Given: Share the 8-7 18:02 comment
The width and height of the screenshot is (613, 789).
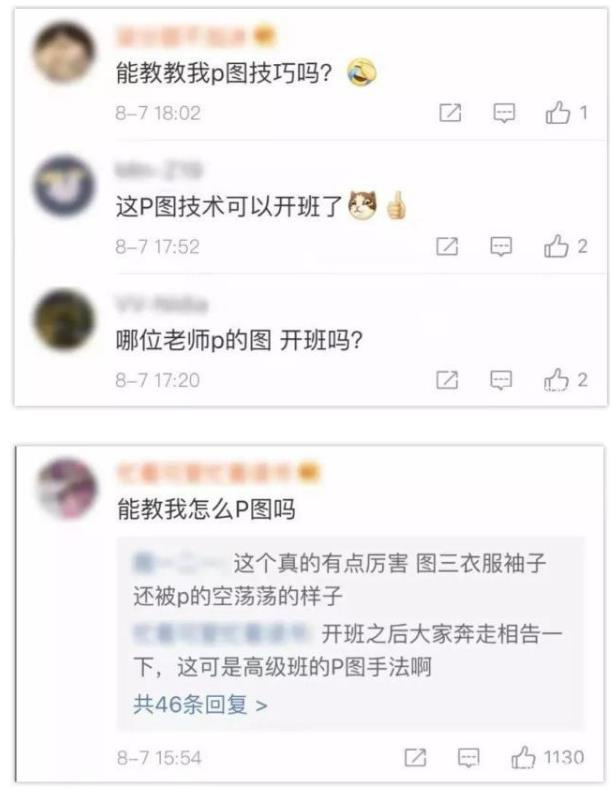Looking at the screenshot, I should pyautogui.click(x=450, y=112).
